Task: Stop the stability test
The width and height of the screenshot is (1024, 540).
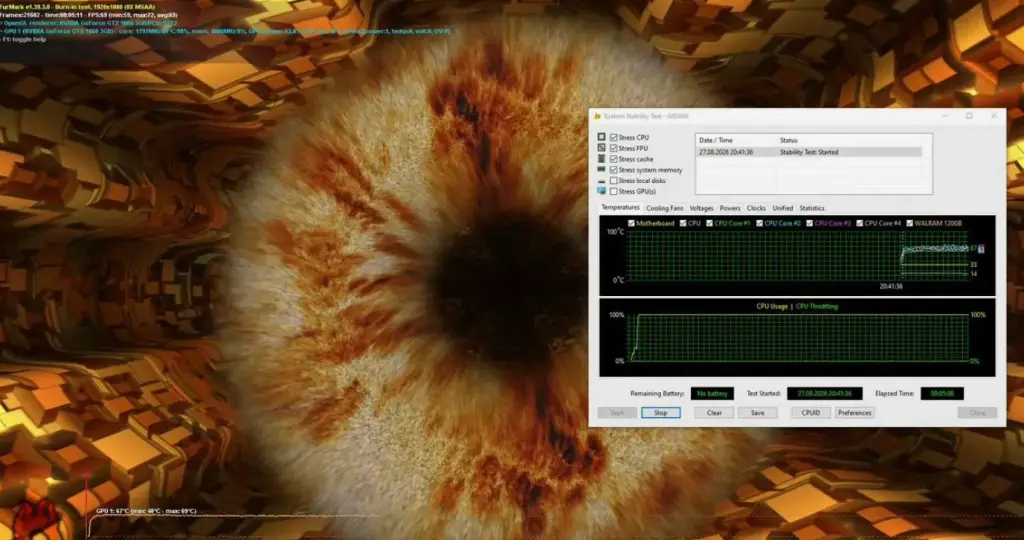Action: point(660,413)
